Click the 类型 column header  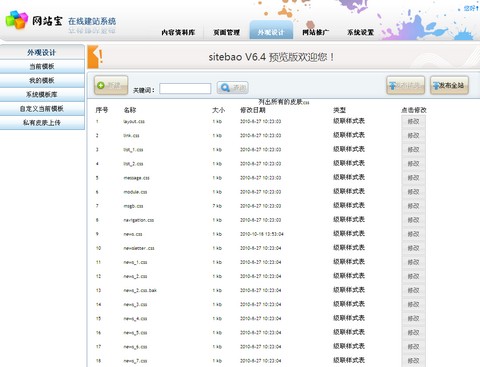pyautogui.click(x=340, y=110)
